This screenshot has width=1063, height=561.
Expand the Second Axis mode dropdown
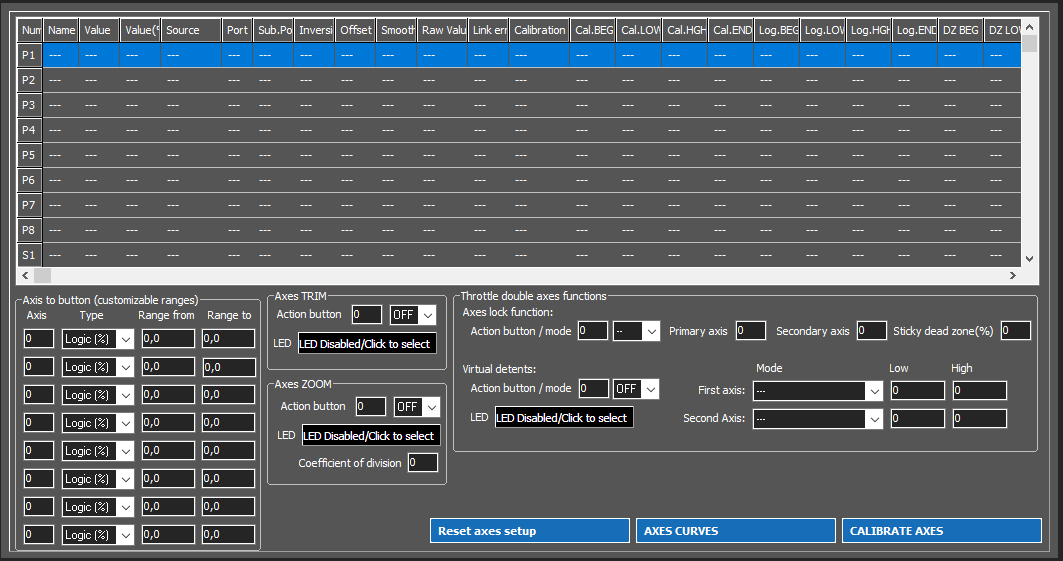(818, 419)
